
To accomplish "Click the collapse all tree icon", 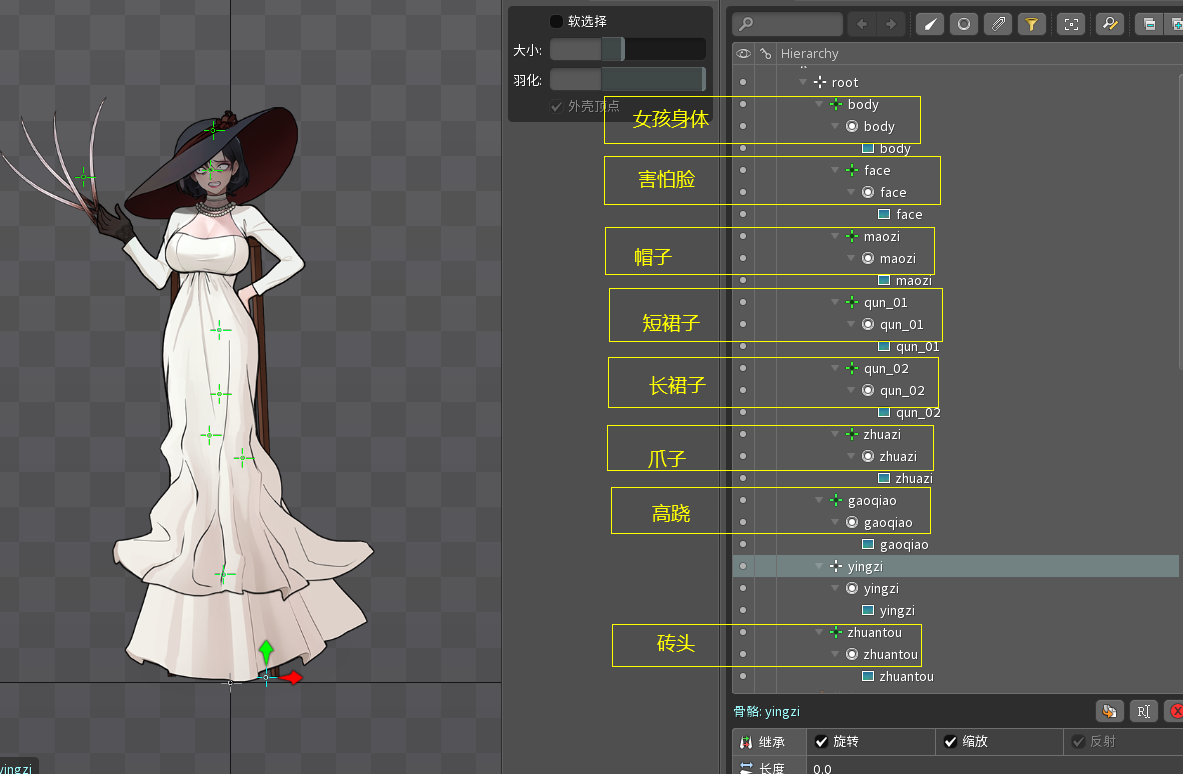I will click(x=1150, y=24).
